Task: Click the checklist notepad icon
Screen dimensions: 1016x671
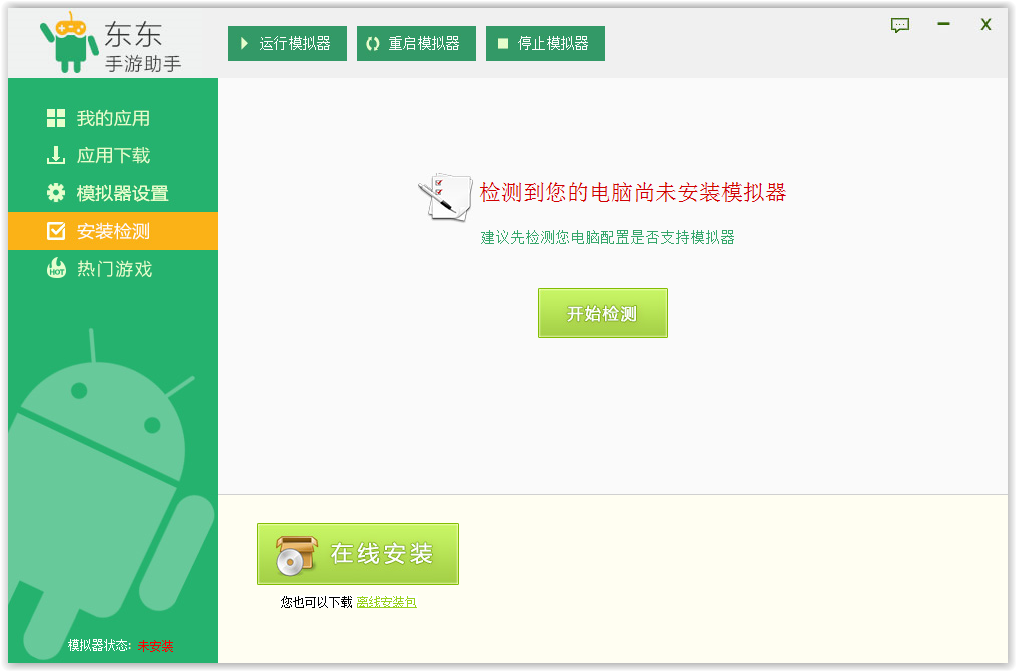Action: pyautogui.click(x=445, y=196)
